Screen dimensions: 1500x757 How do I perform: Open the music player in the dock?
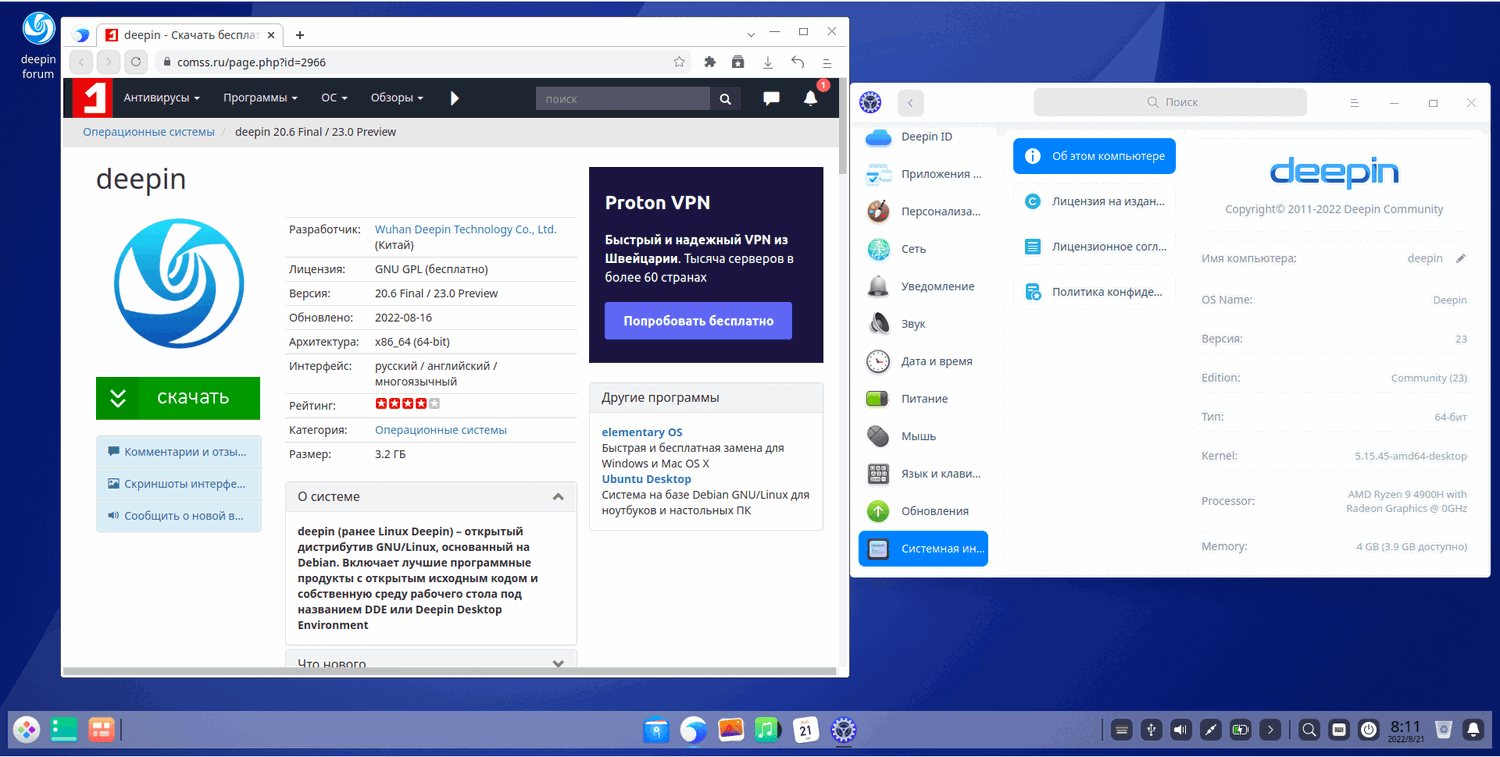pos(768,730)
